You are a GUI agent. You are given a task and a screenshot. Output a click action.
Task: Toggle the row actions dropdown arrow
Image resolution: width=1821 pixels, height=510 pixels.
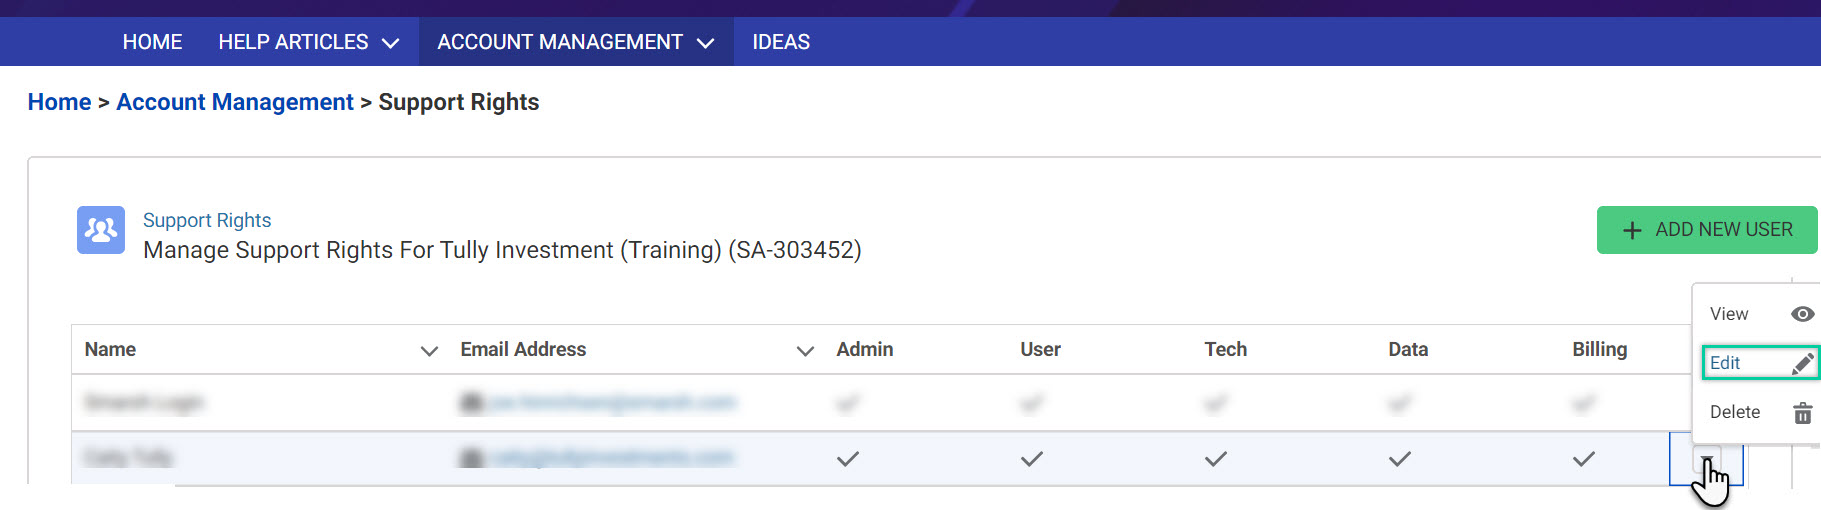(1707, 460)
